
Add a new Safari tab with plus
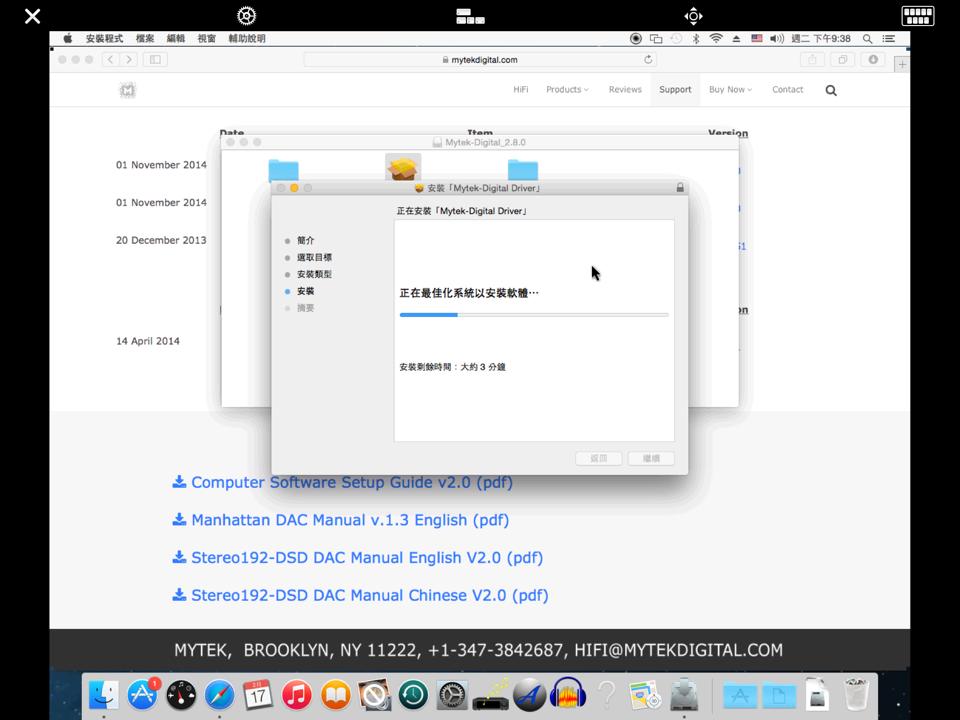point(902,64)
